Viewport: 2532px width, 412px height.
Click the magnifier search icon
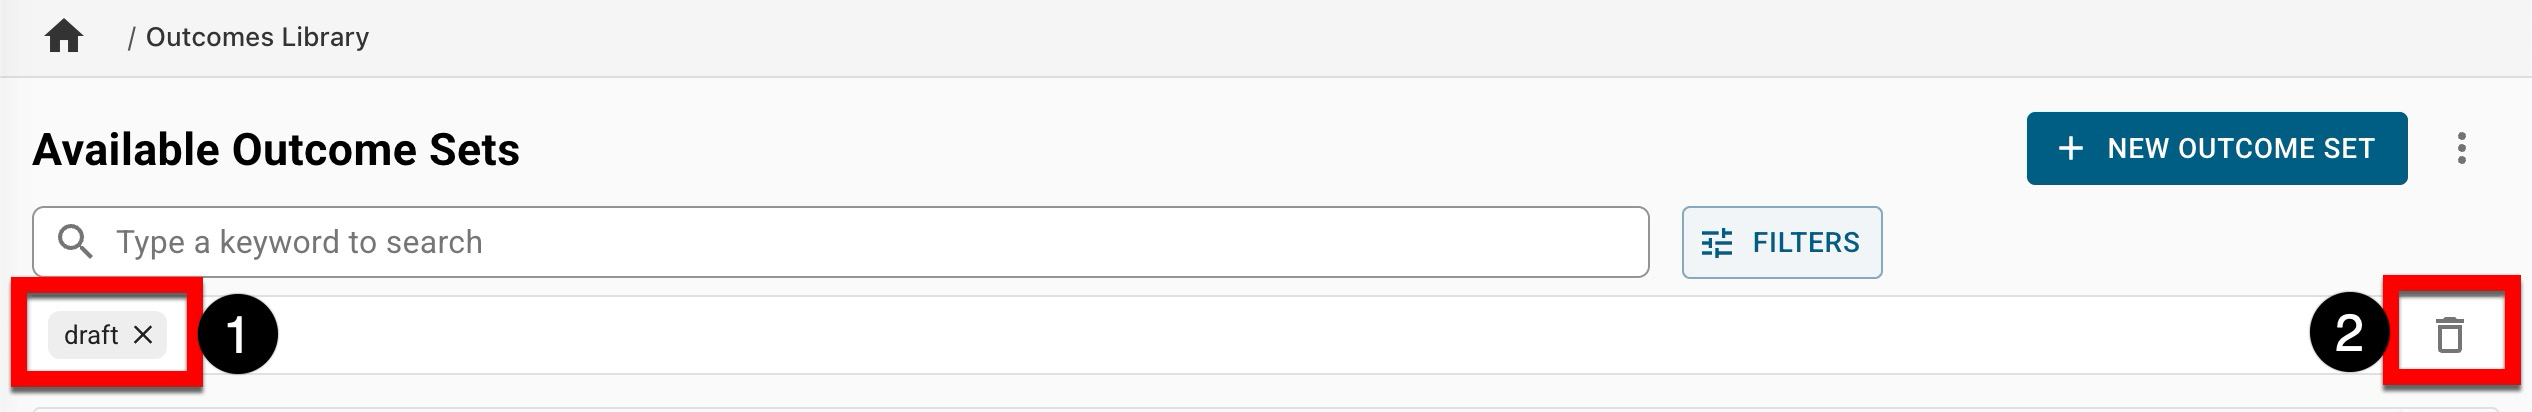point(76,242)
